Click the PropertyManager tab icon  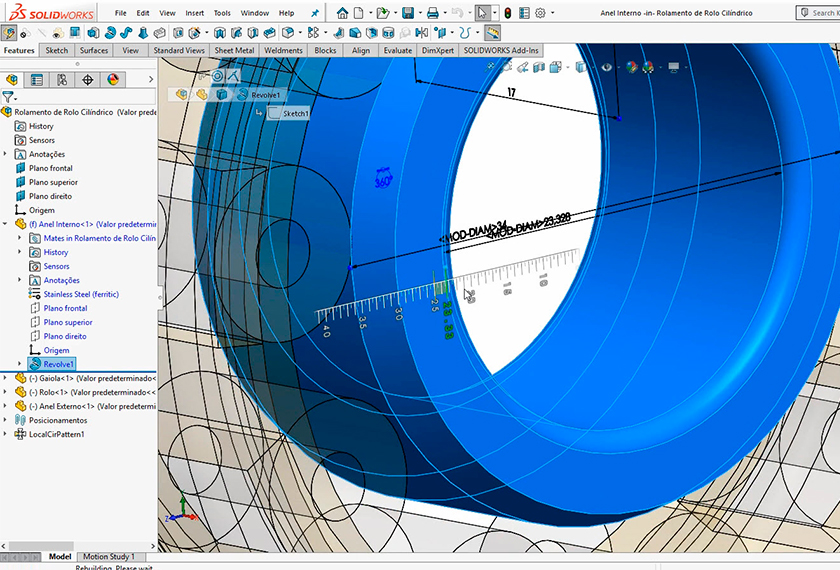[37, 80]
